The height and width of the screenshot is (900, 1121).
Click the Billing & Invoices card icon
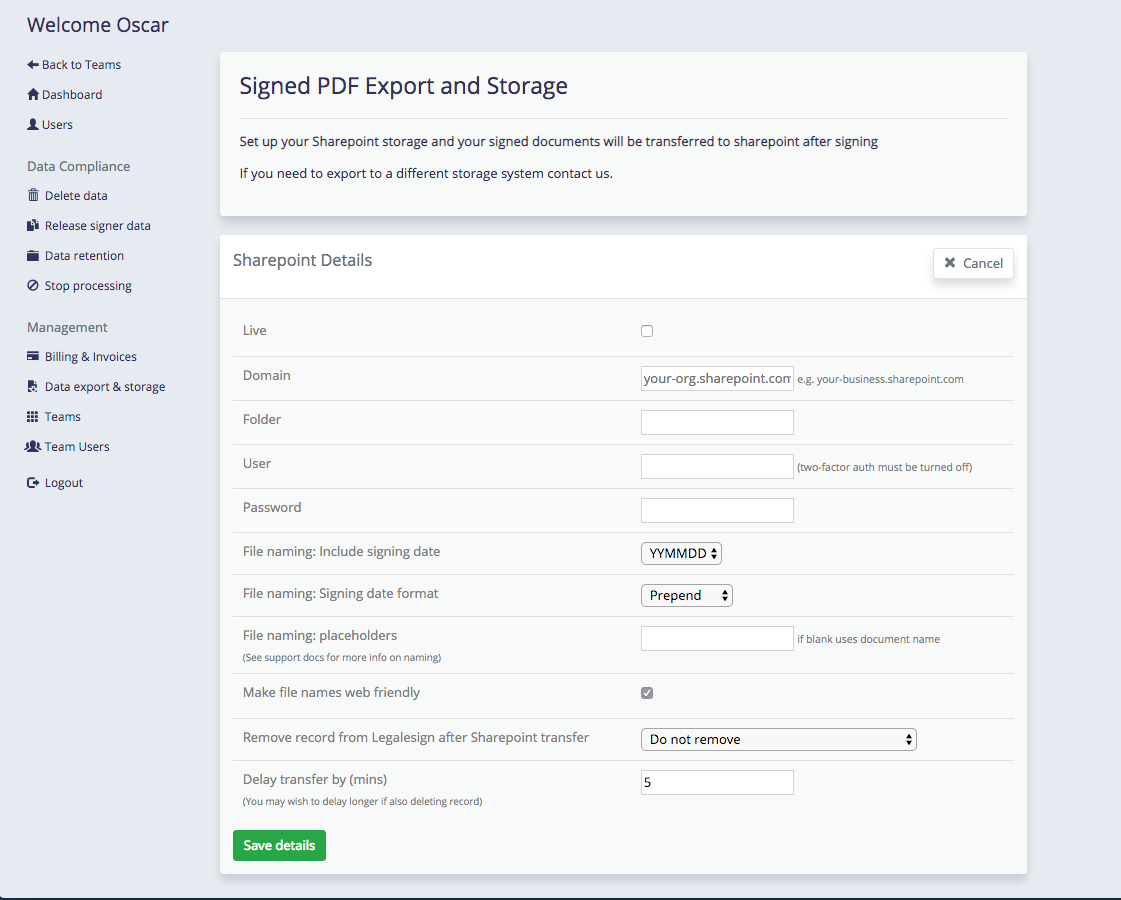pos(33,356)
